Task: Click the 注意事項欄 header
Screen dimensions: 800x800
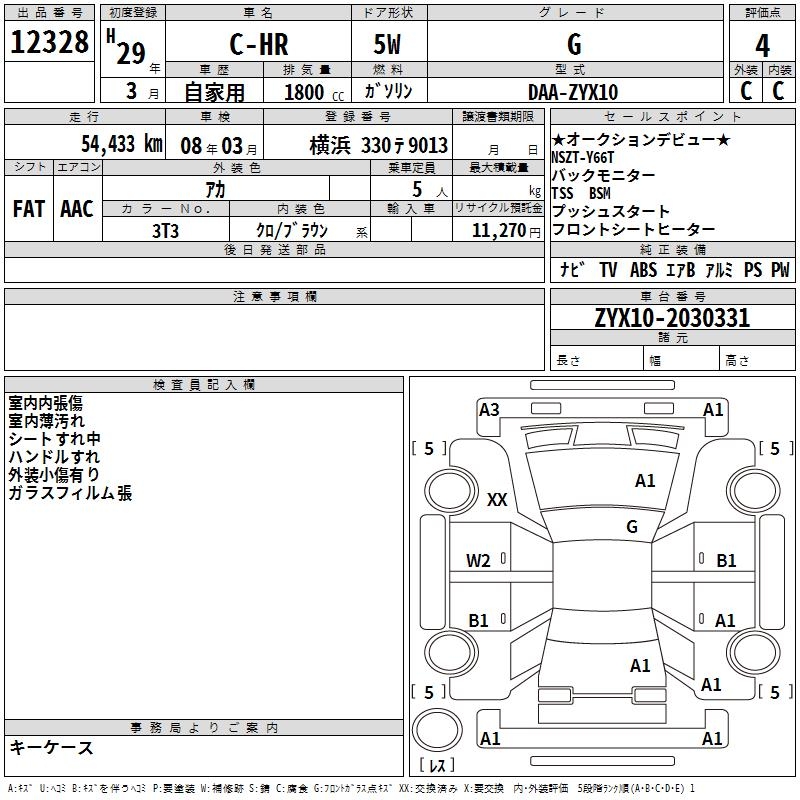Action: [x=275, y=296]
